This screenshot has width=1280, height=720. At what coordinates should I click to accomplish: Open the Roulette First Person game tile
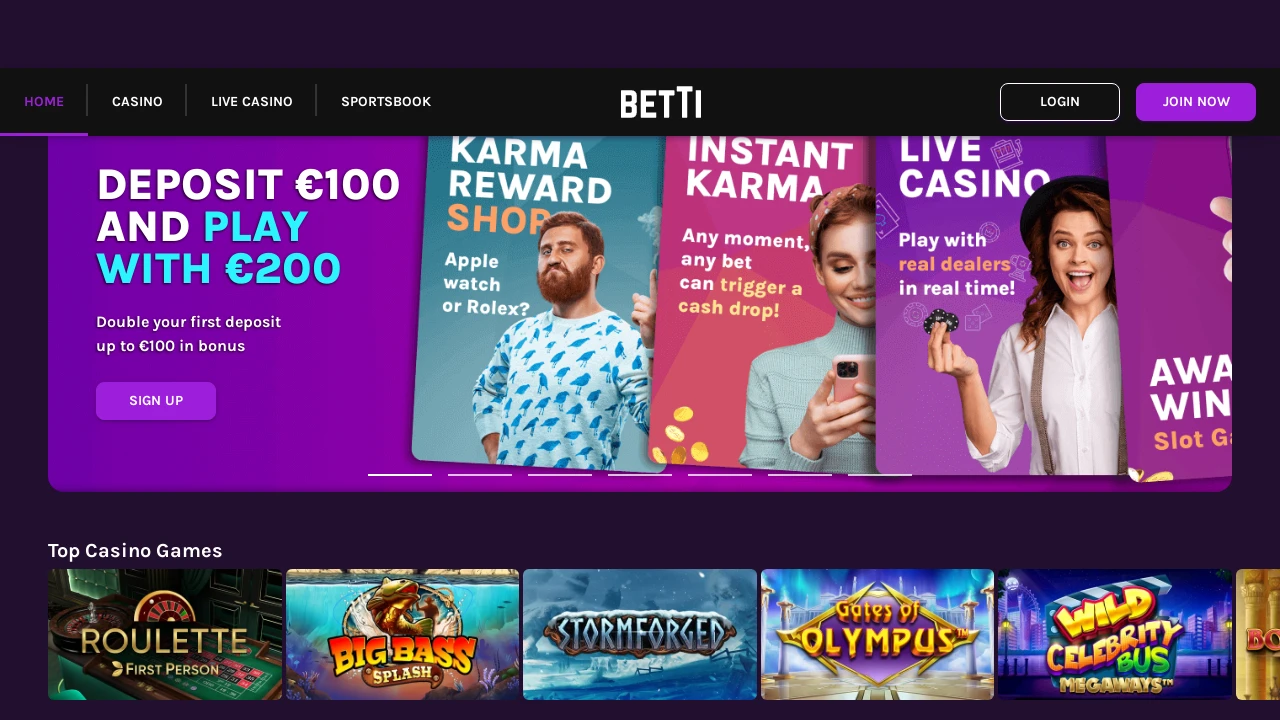[165, 634]
